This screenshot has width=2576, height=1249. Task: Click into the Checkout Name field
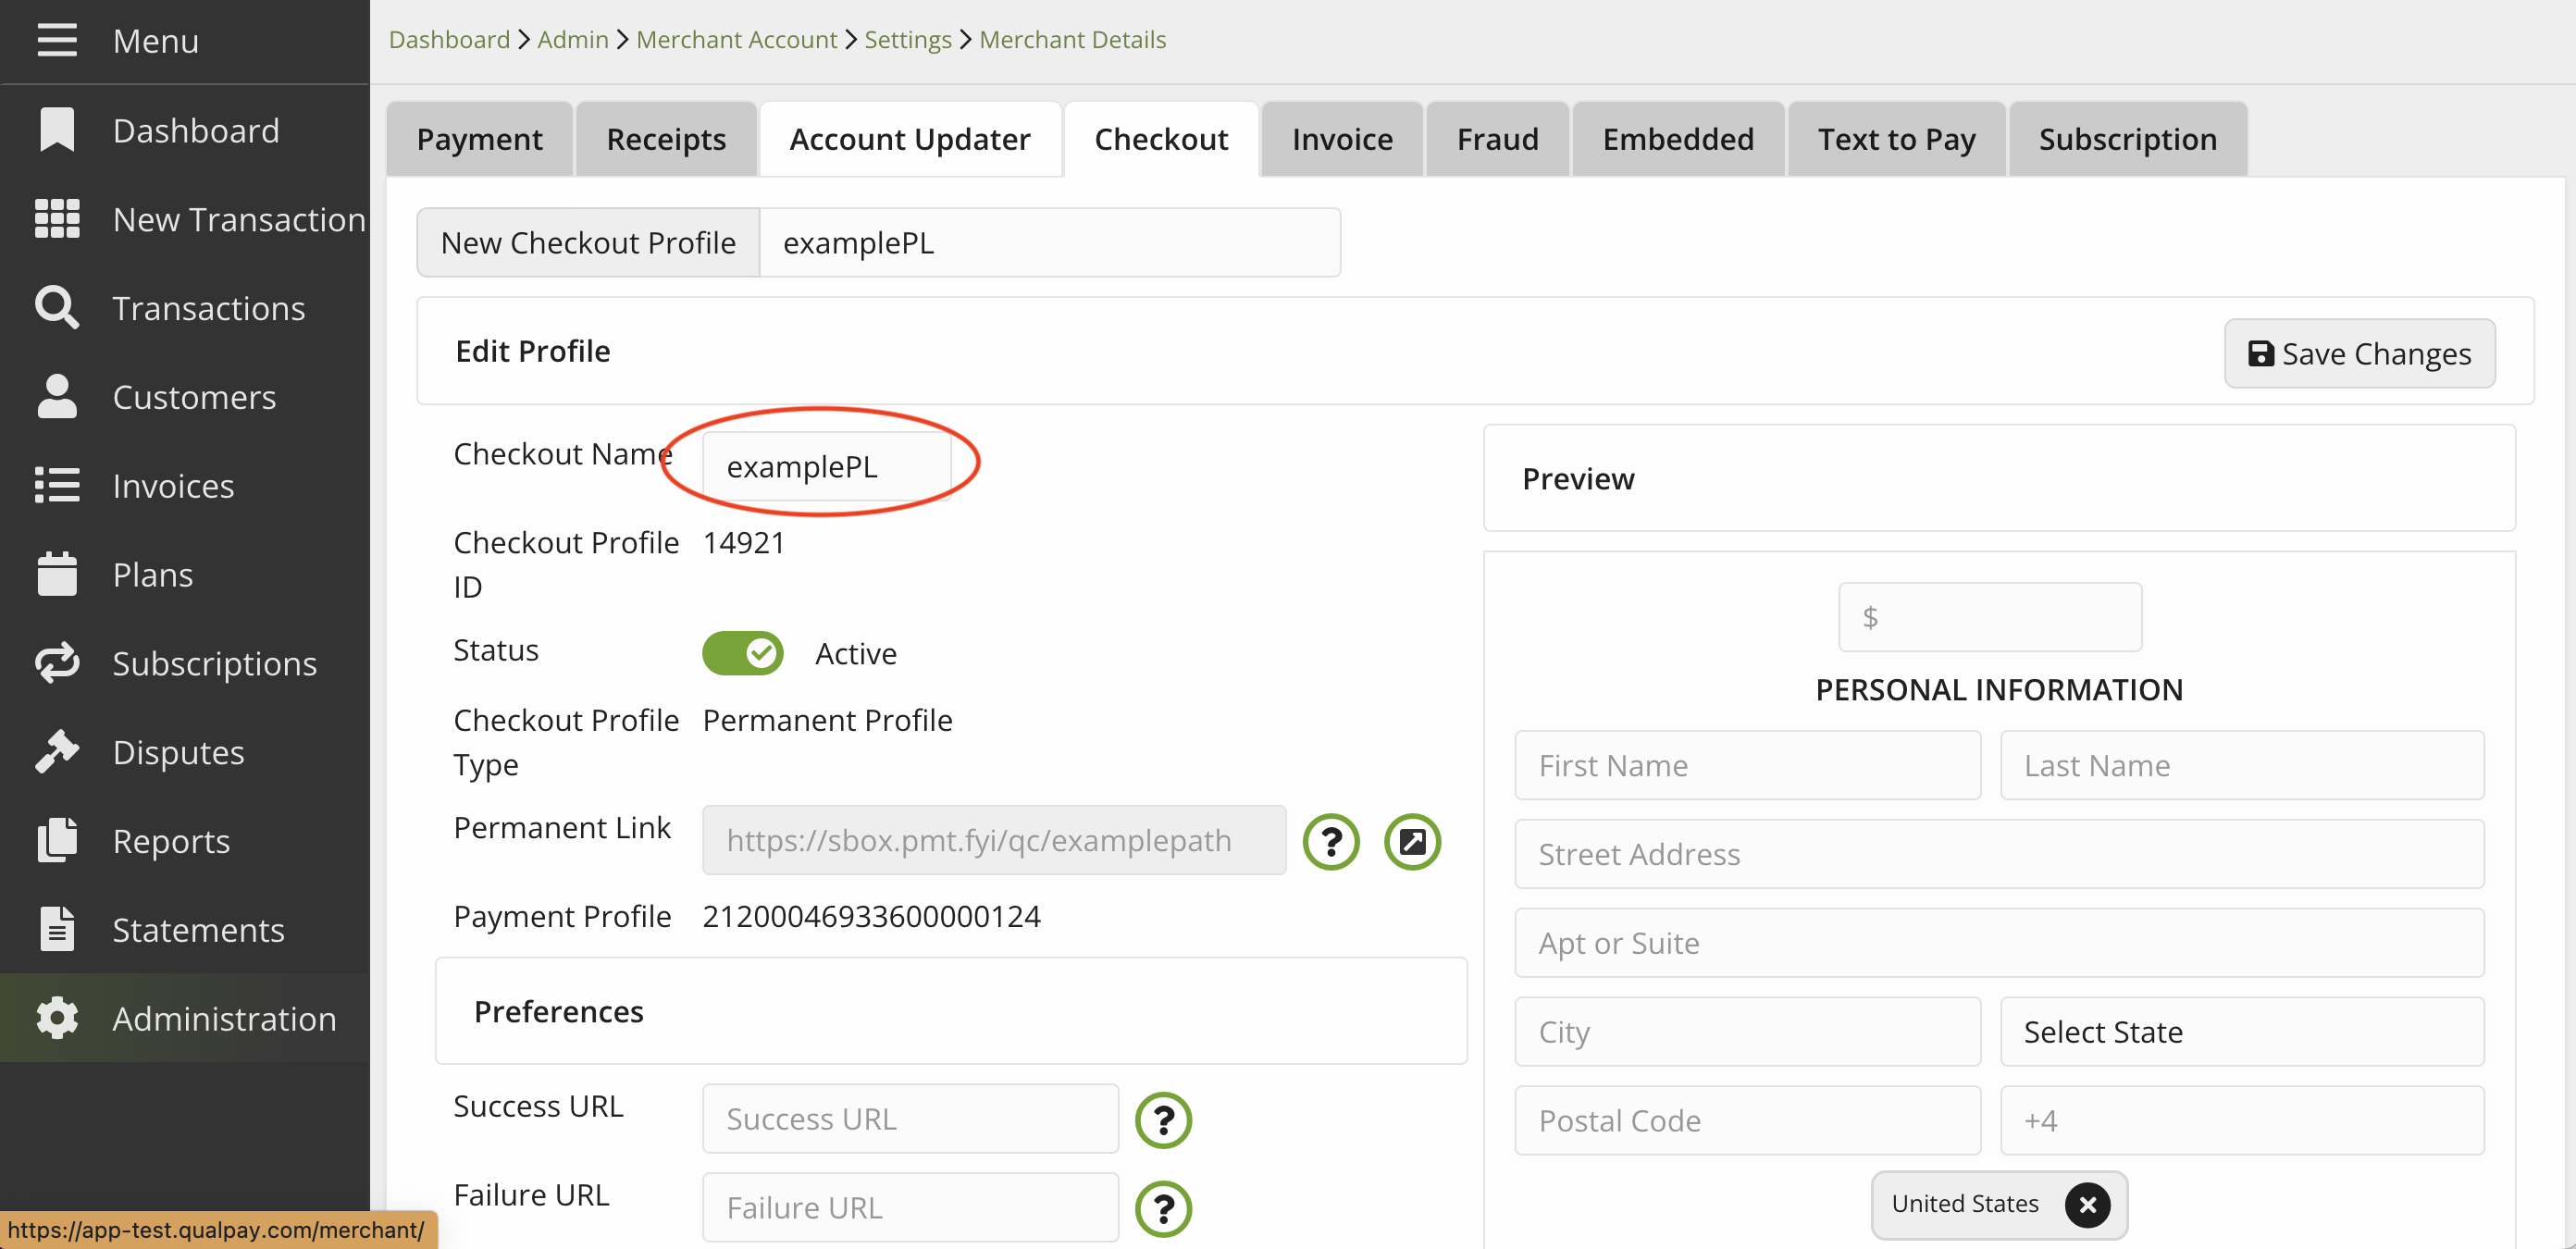(x=826, y=466)
